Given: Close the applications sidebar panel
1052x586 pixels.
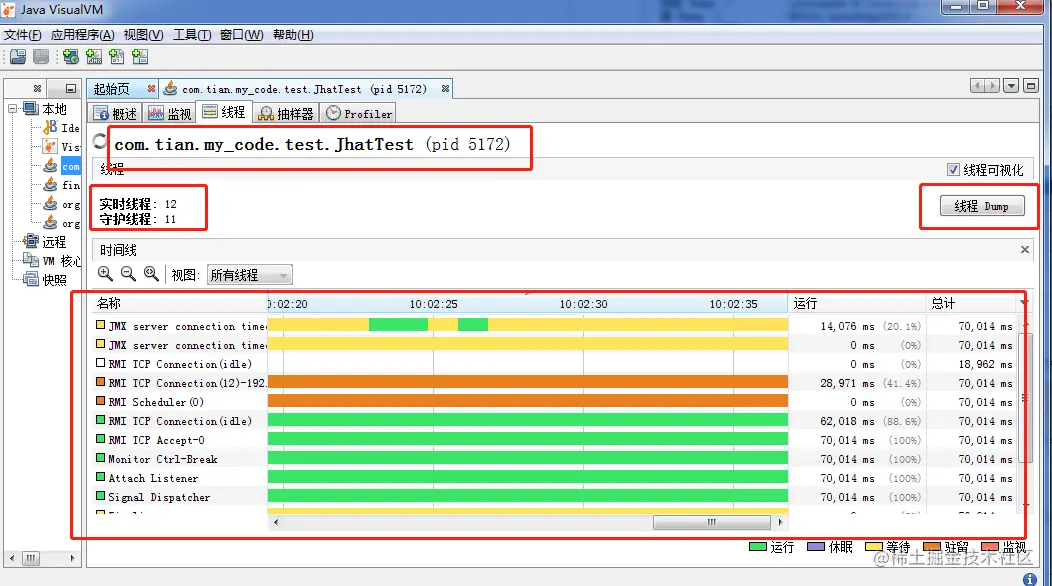Looking at the screenshot, I should point(38,89).
